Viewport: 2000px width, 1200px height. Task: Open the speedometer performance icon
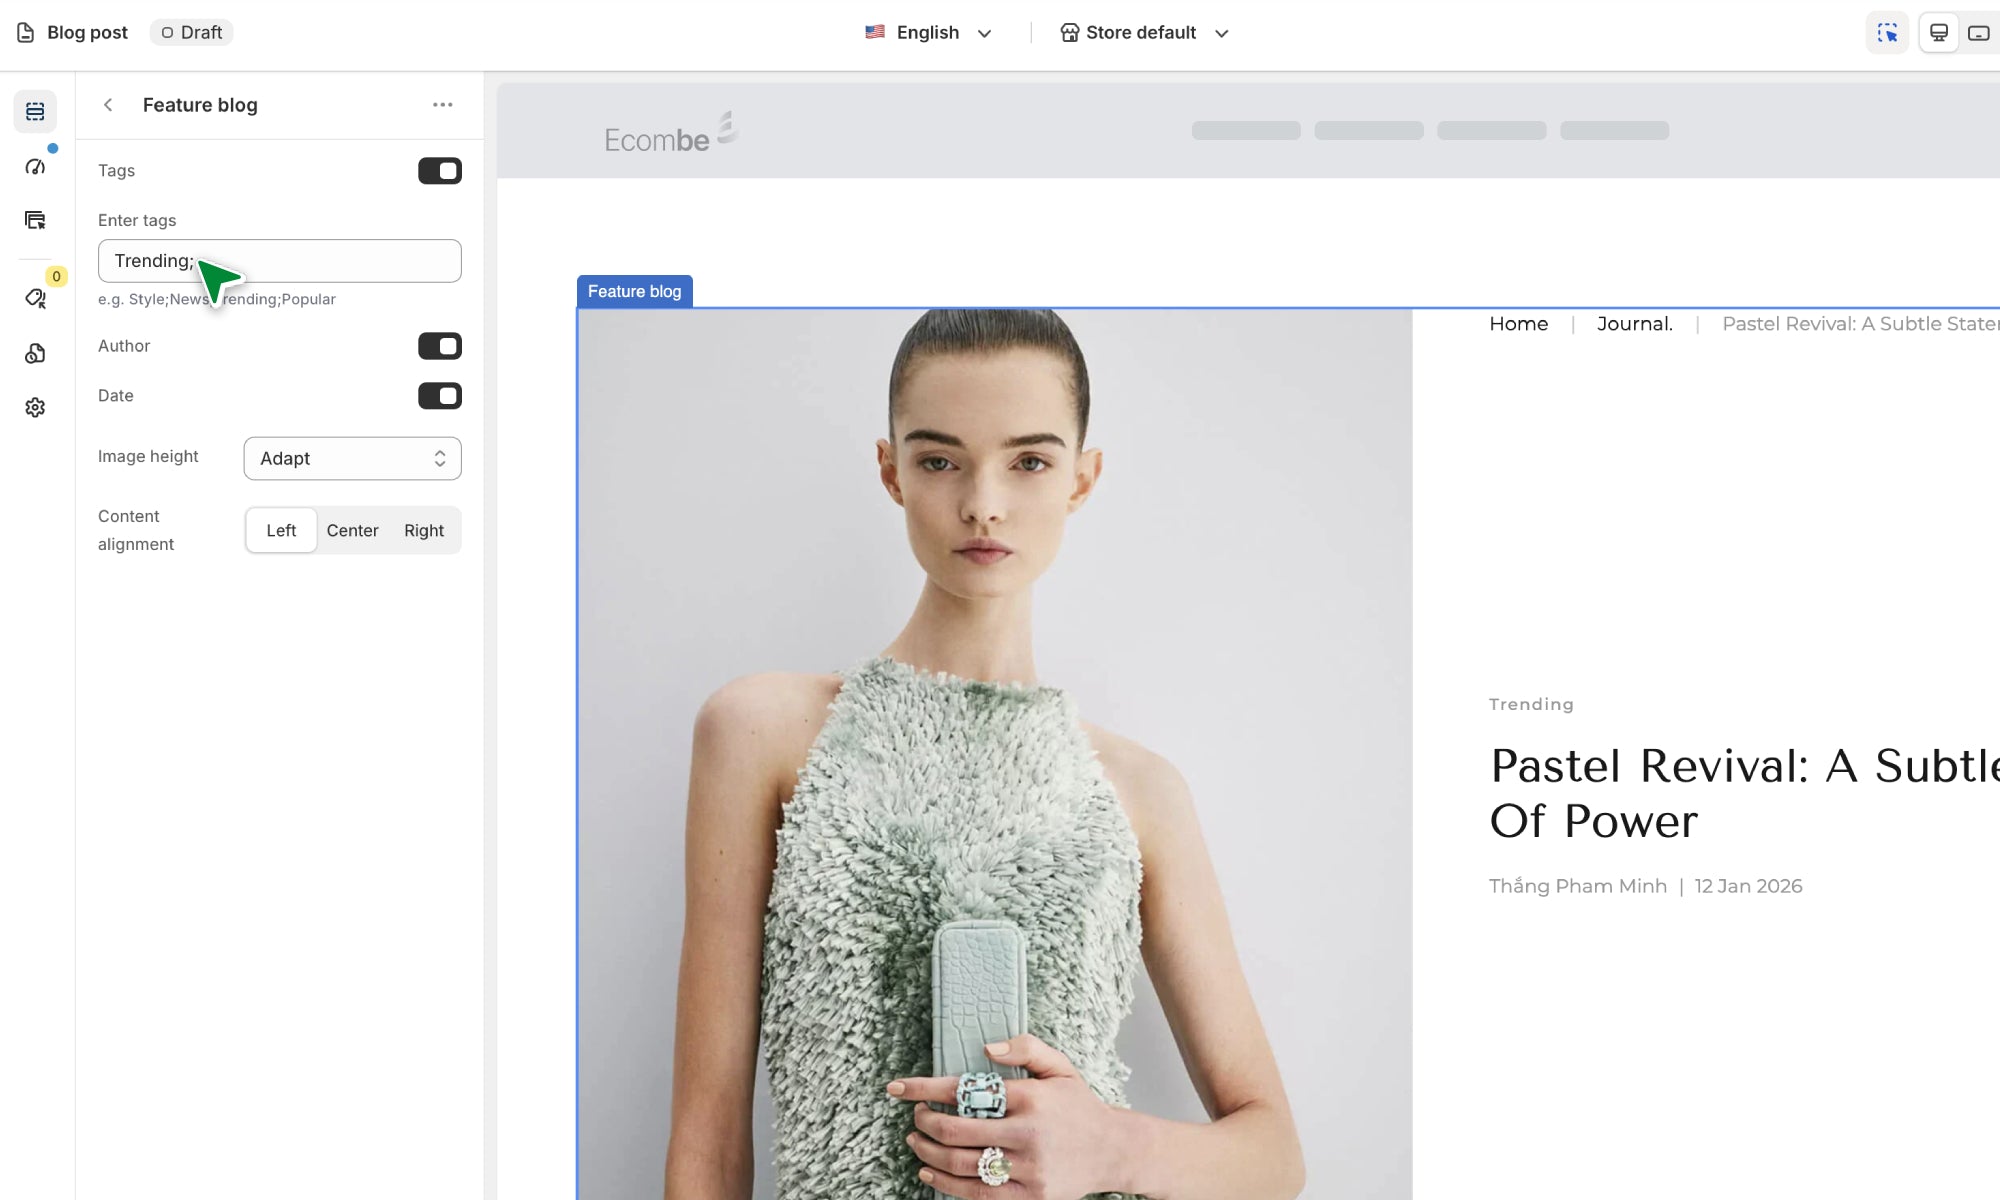(x=35, y=166)
